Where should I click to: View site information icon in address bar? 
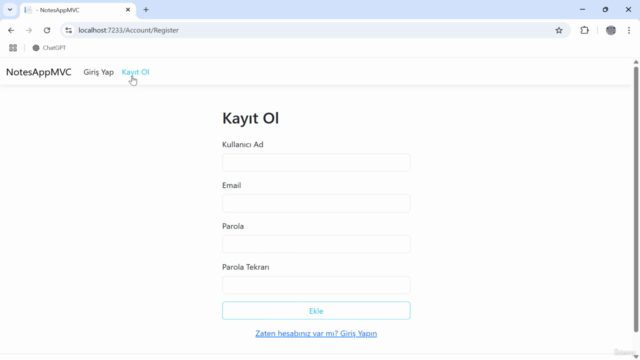69,30
